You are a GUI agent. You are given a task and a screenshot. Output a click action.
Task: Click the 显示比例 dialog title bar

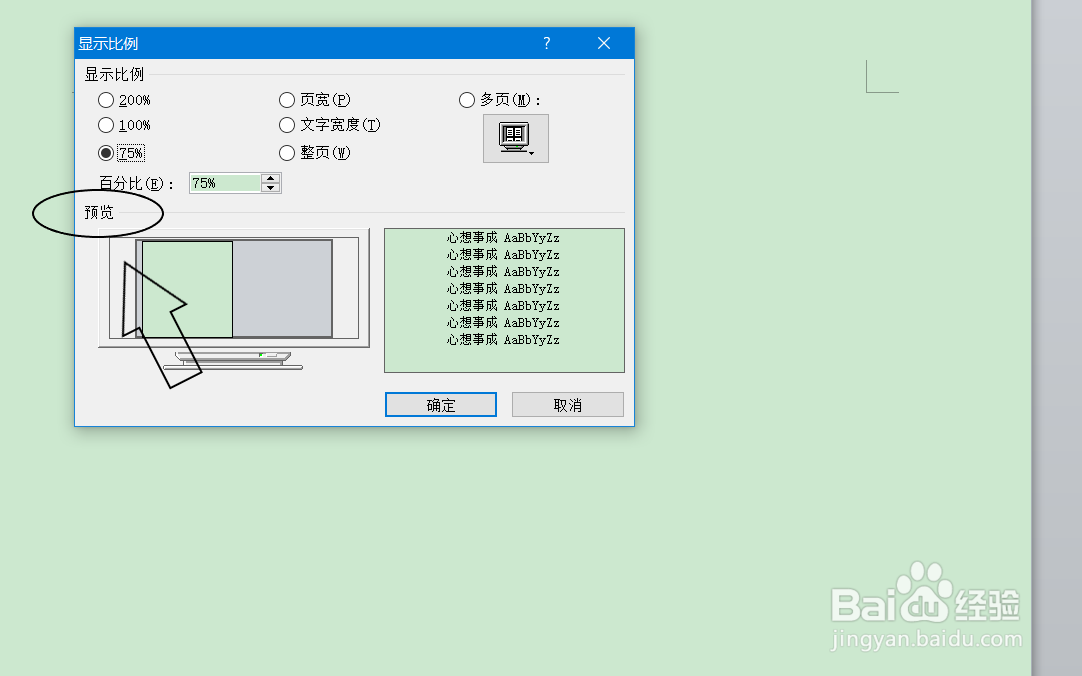pos(300,43)
